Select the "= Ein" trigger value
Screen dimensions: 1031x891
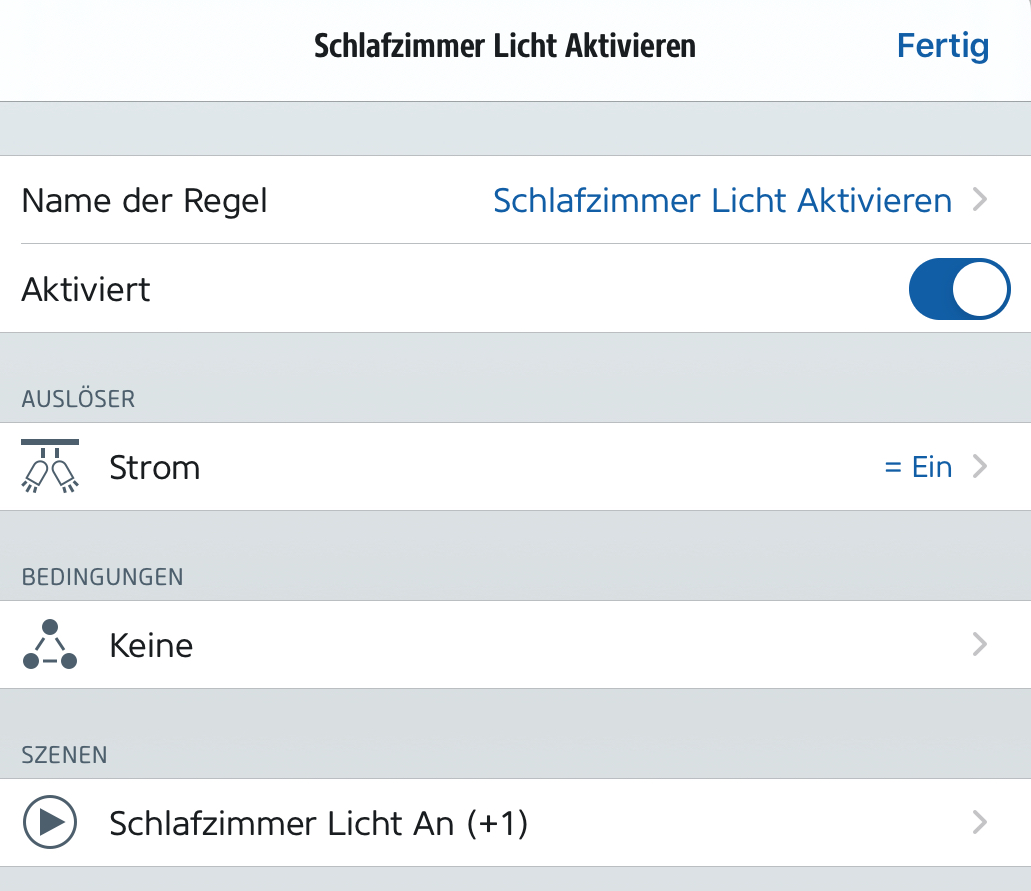tap(918, 467)
